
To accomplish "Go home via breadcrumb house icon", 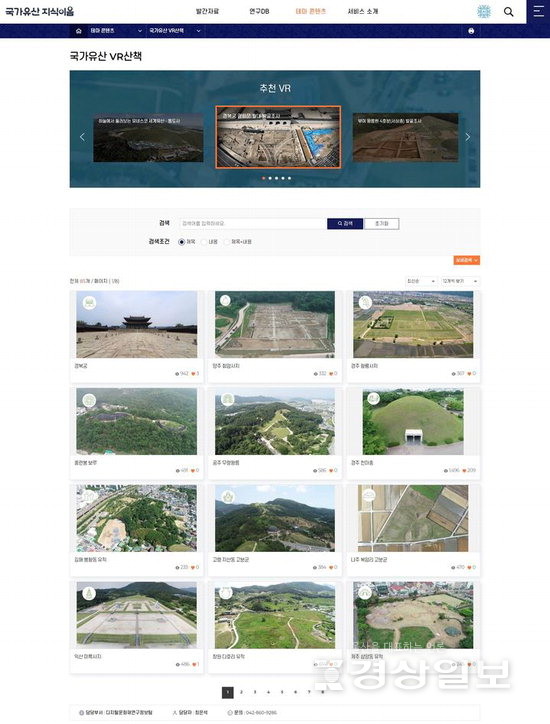I will [x=79, y=31].
